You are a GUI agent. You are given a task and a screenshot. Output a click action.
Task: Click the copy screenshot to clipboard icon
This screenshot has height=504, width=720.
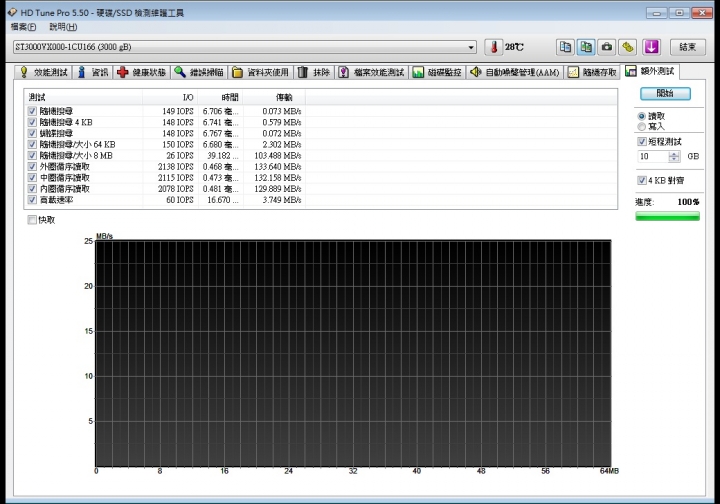point(586,47)
